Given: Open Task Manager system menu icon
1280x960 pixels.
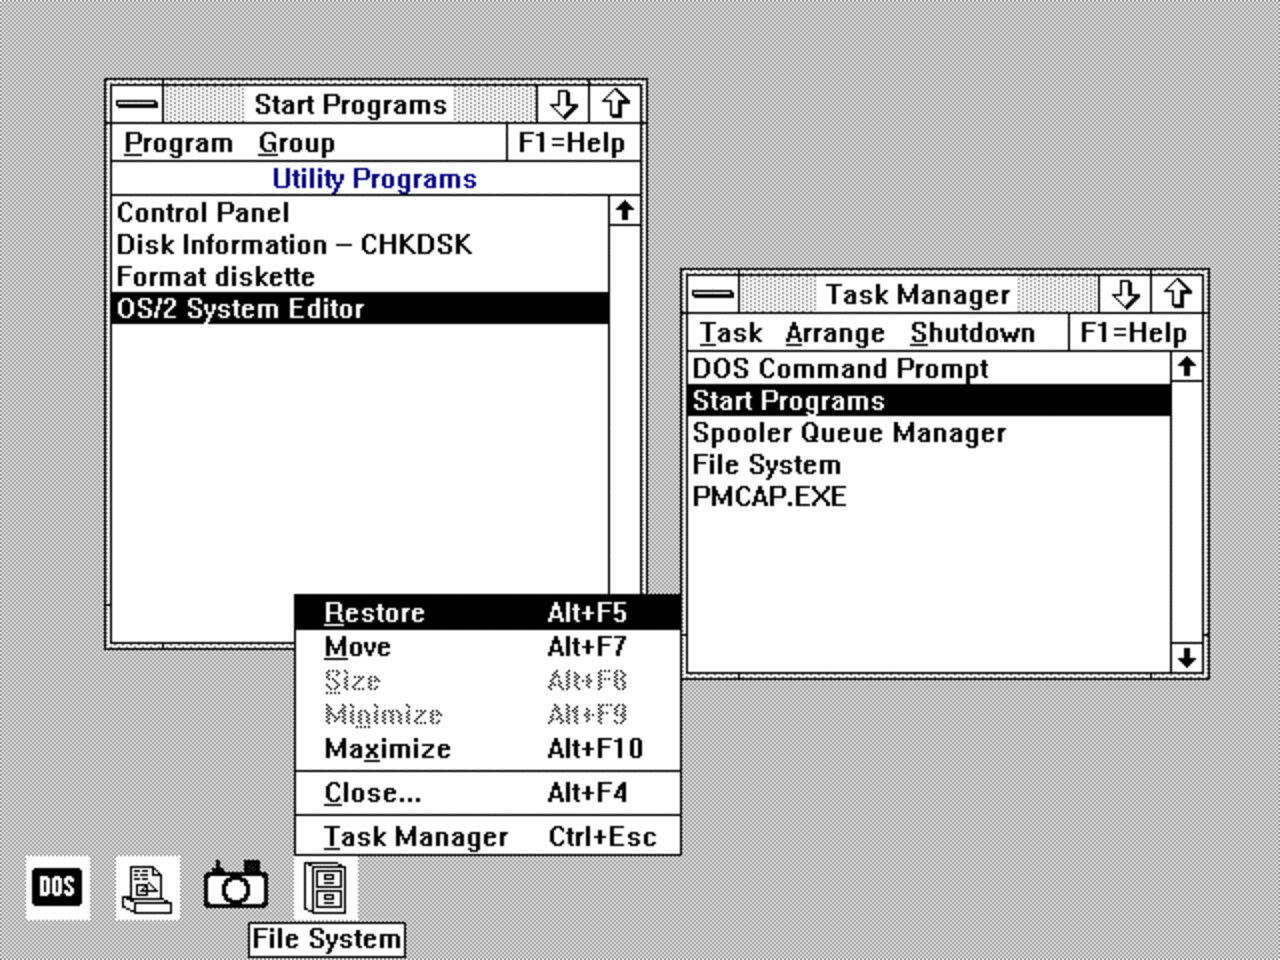Looking at the screenshot, I should click(x=712, y=294).
